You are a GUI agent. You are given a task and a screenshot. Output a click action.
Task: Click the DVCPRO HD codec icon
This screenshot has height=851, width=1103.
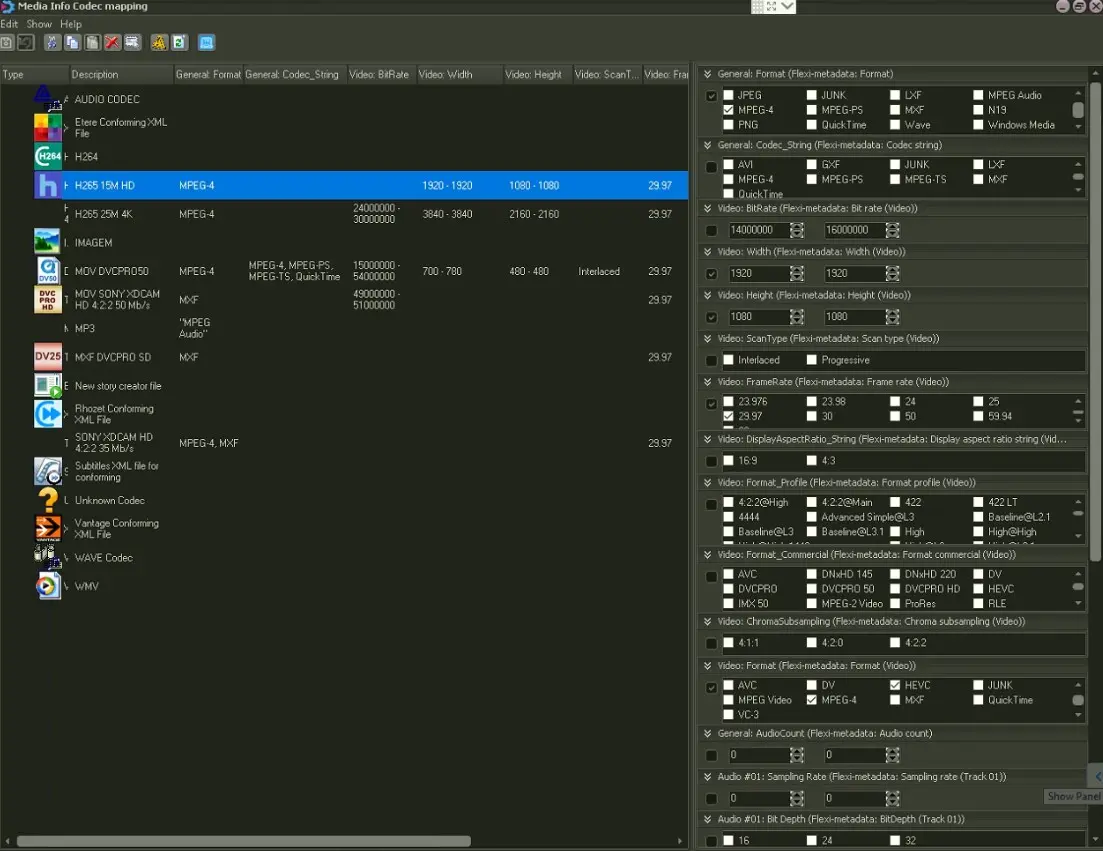click(x=47, y=300)
